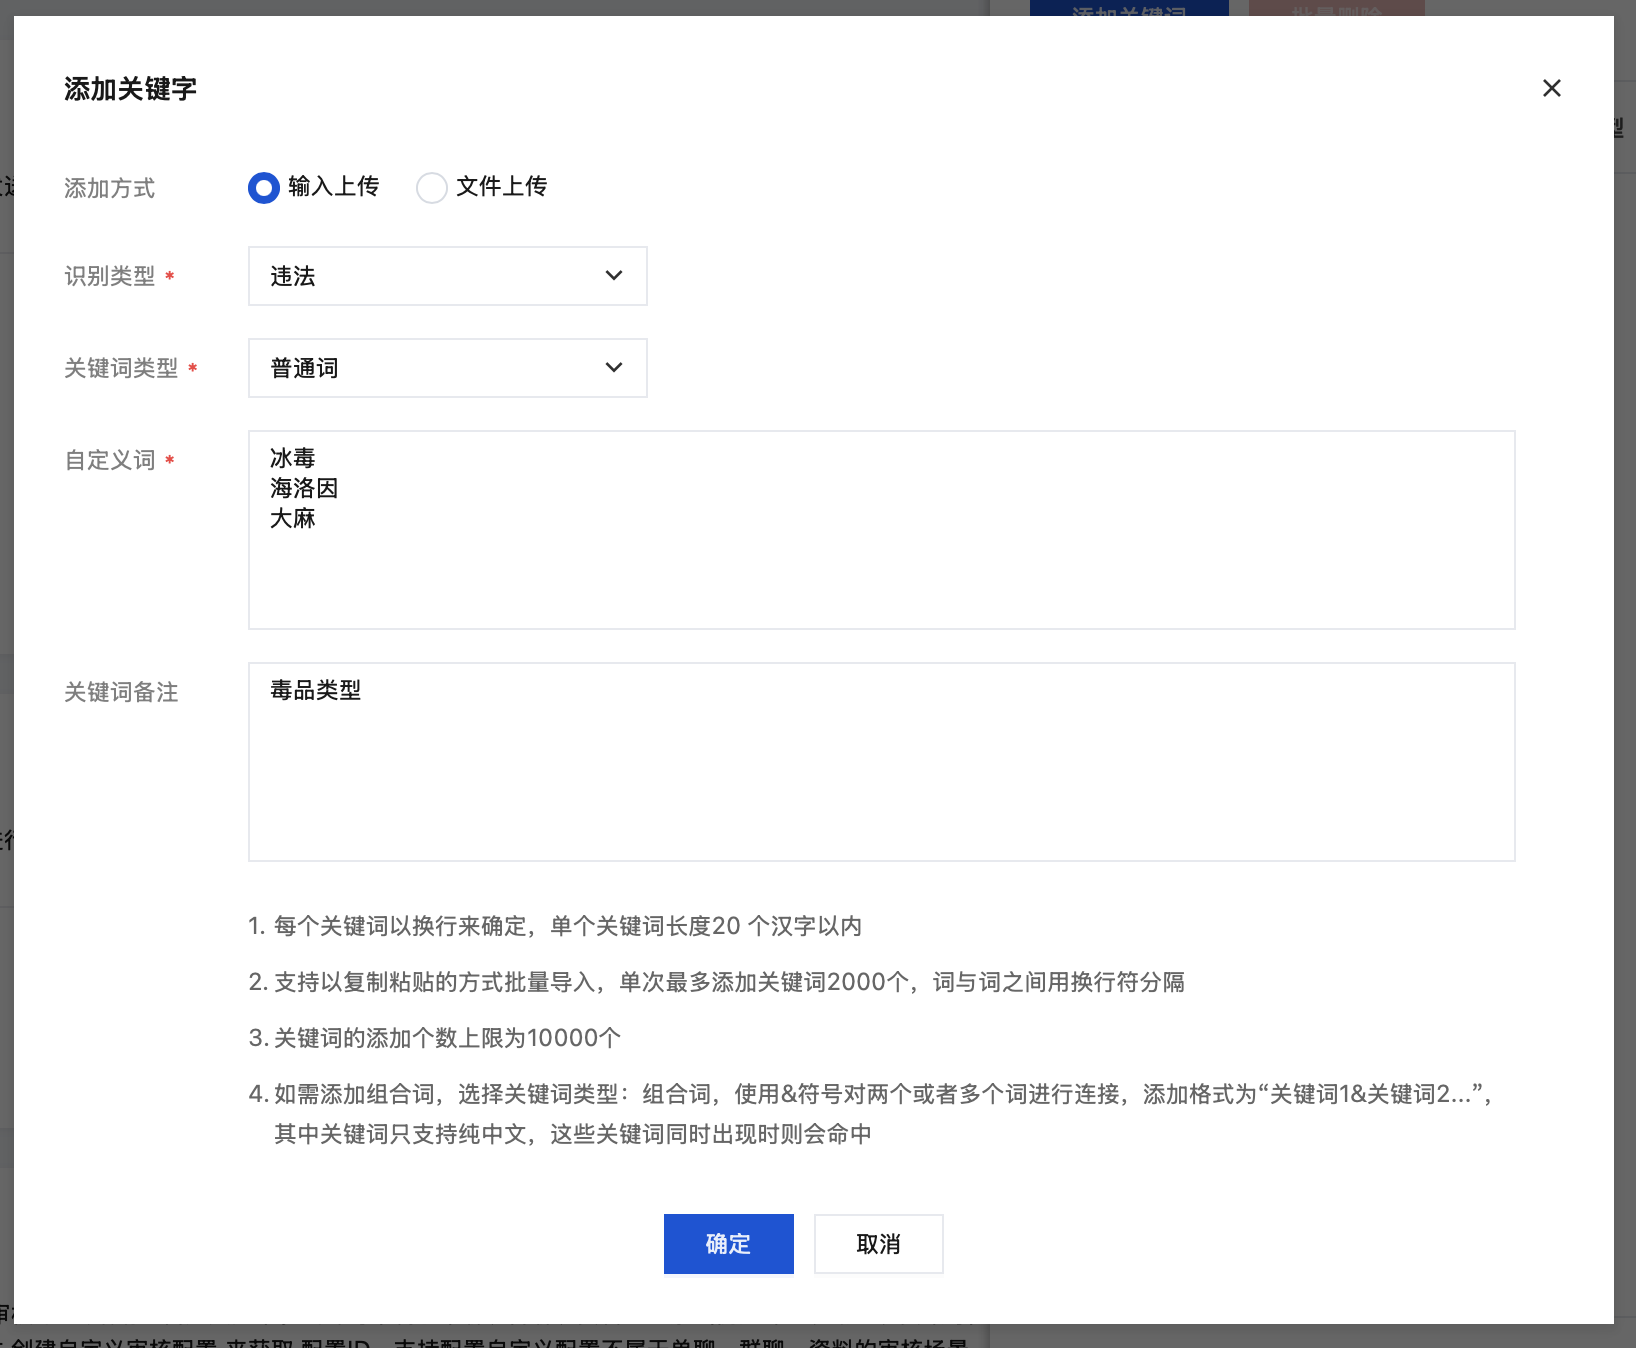Click the chevron arrow in 识别类型 field
This screenshot has width=1636, height=1348.
click(x=614, y=276)
